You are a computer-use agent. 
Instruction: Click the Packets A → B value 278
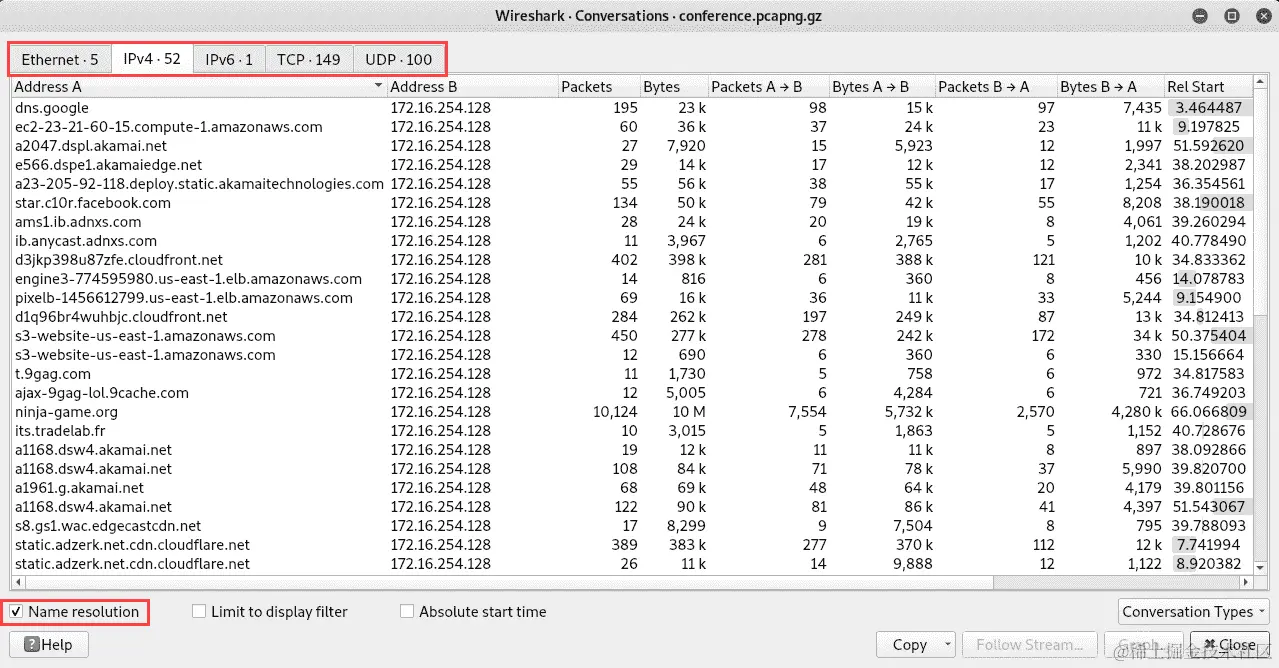pos(814,336)
